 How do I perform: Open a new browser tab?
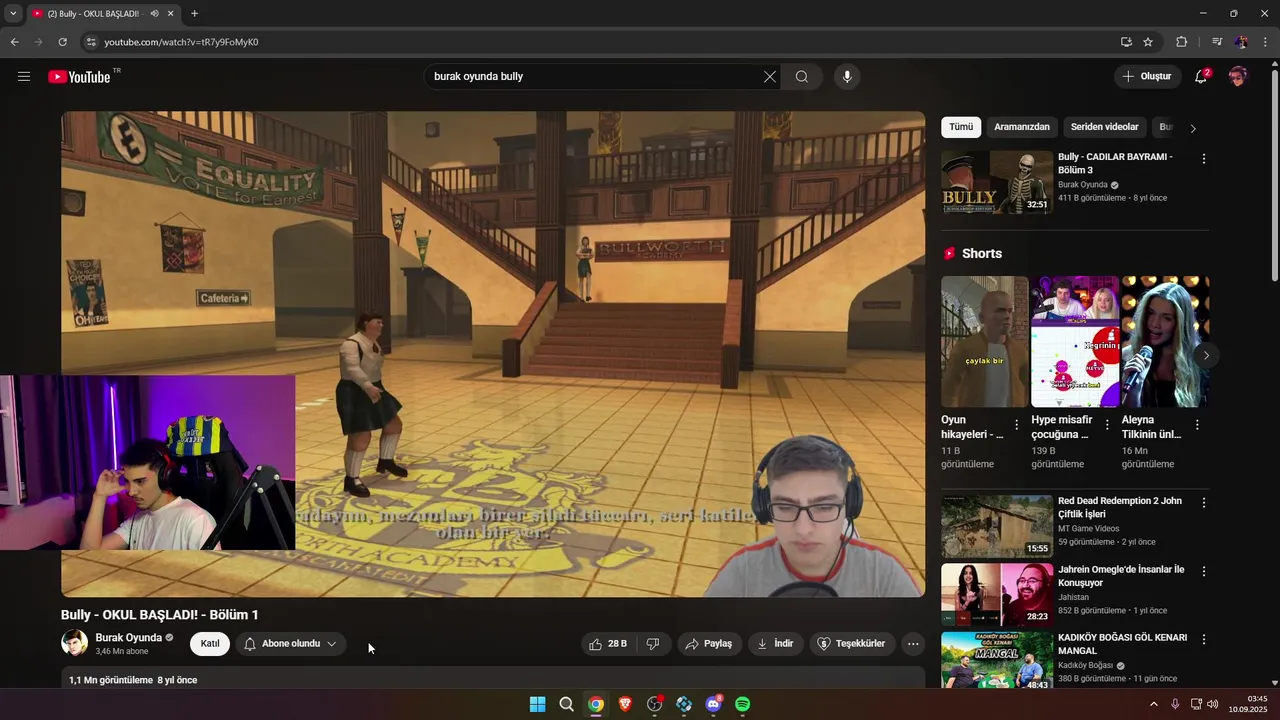(194, 14)
